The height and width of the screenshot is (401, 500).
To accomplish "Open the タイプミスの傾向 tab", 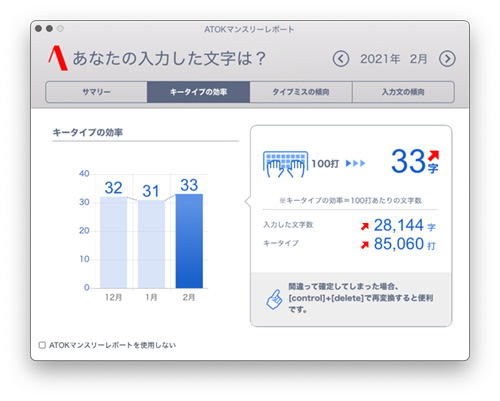I will [301, 92].
